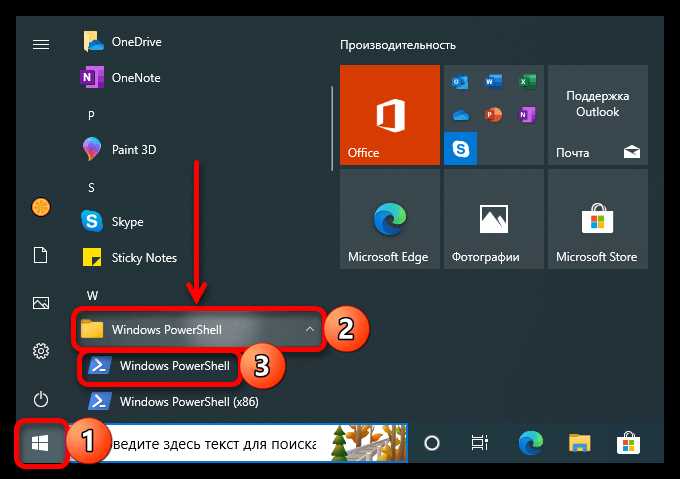Image resolution: width=680 pixels, height=479 pixels.
Task: Open the Start menu Windows button
Action: click(40, 443)
